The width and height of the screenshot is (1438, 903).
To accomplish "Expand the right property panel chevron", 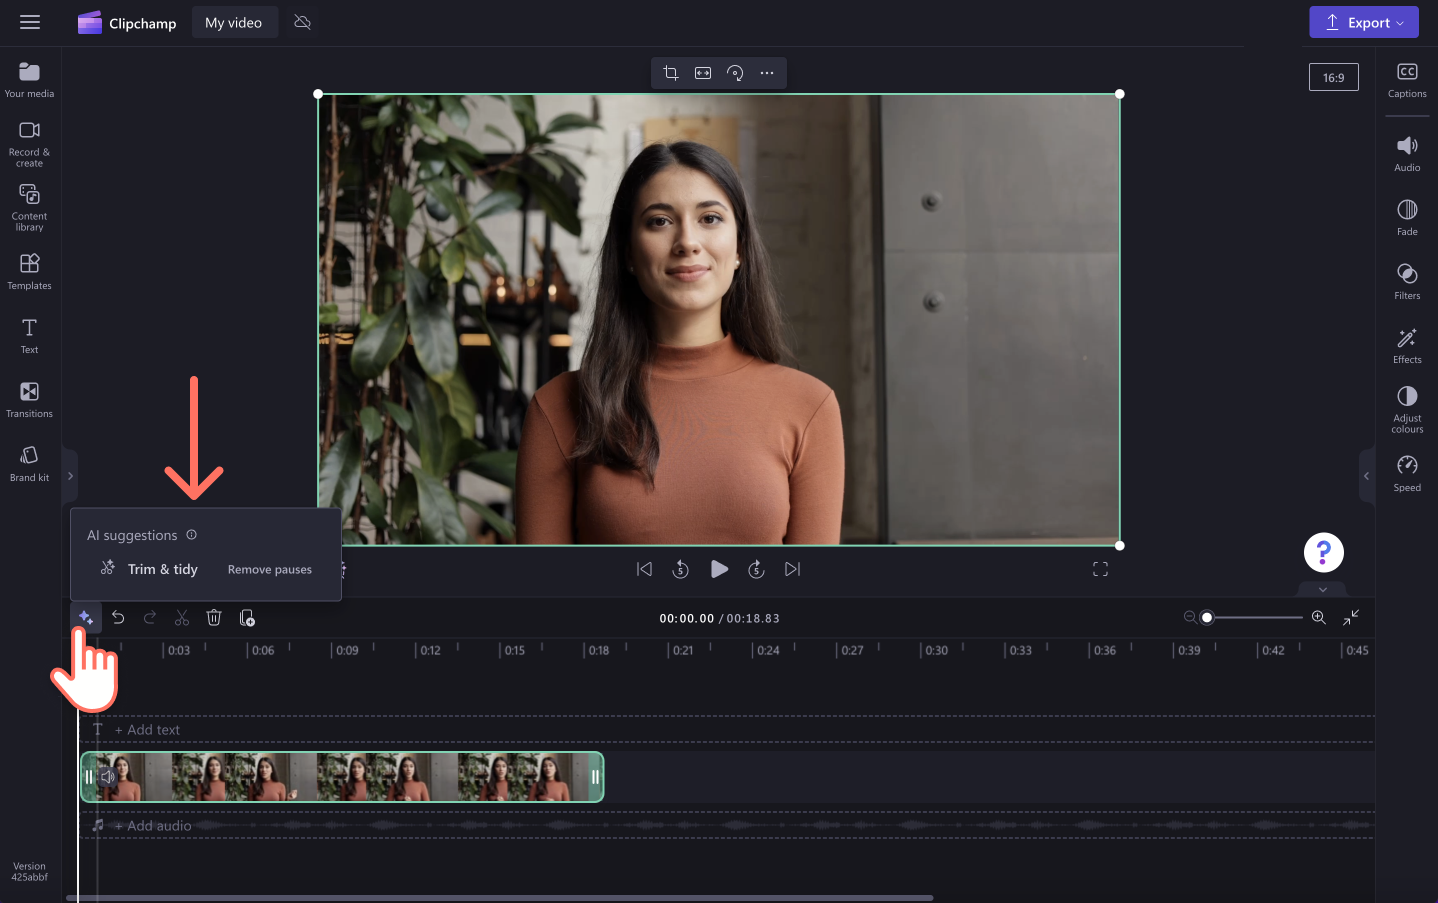I will (x=1366, y=476).
